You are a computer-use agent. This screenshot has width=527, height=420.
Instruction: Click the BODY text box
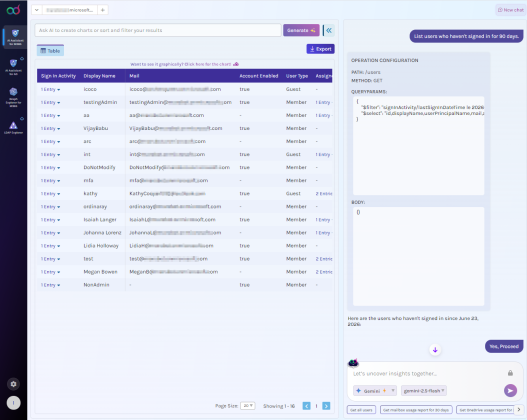click(418, 256)
